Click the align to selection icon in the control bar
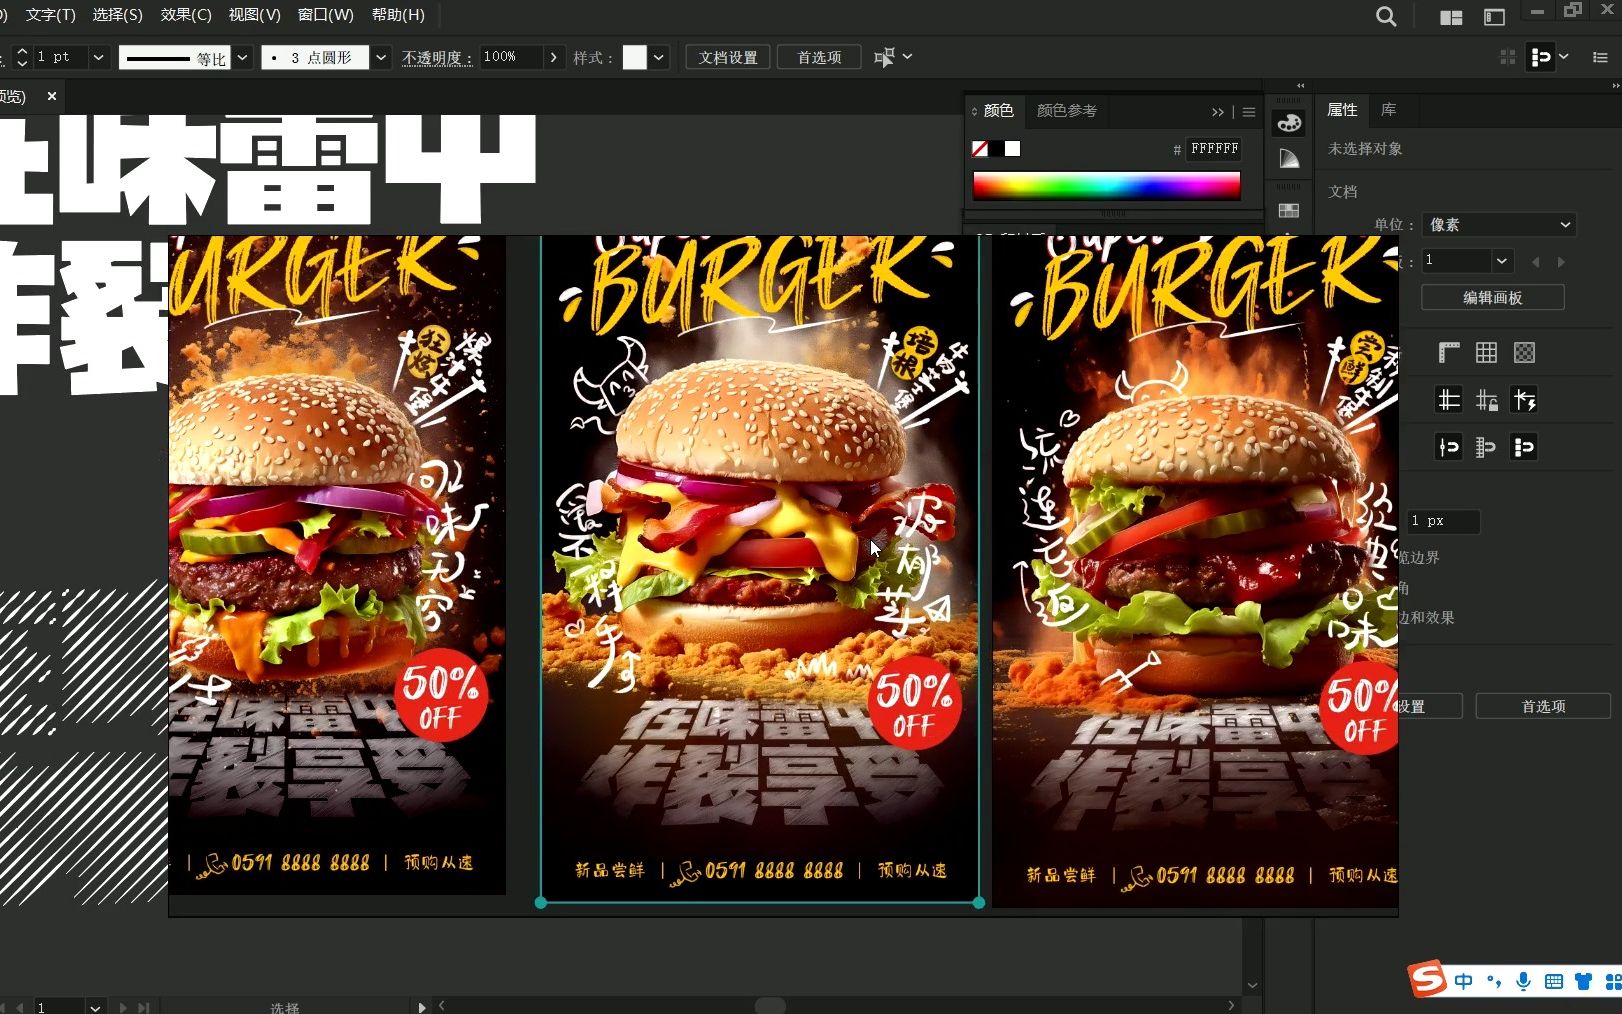This screenshot has height=1014, width=1622. (x=884, y=57)
